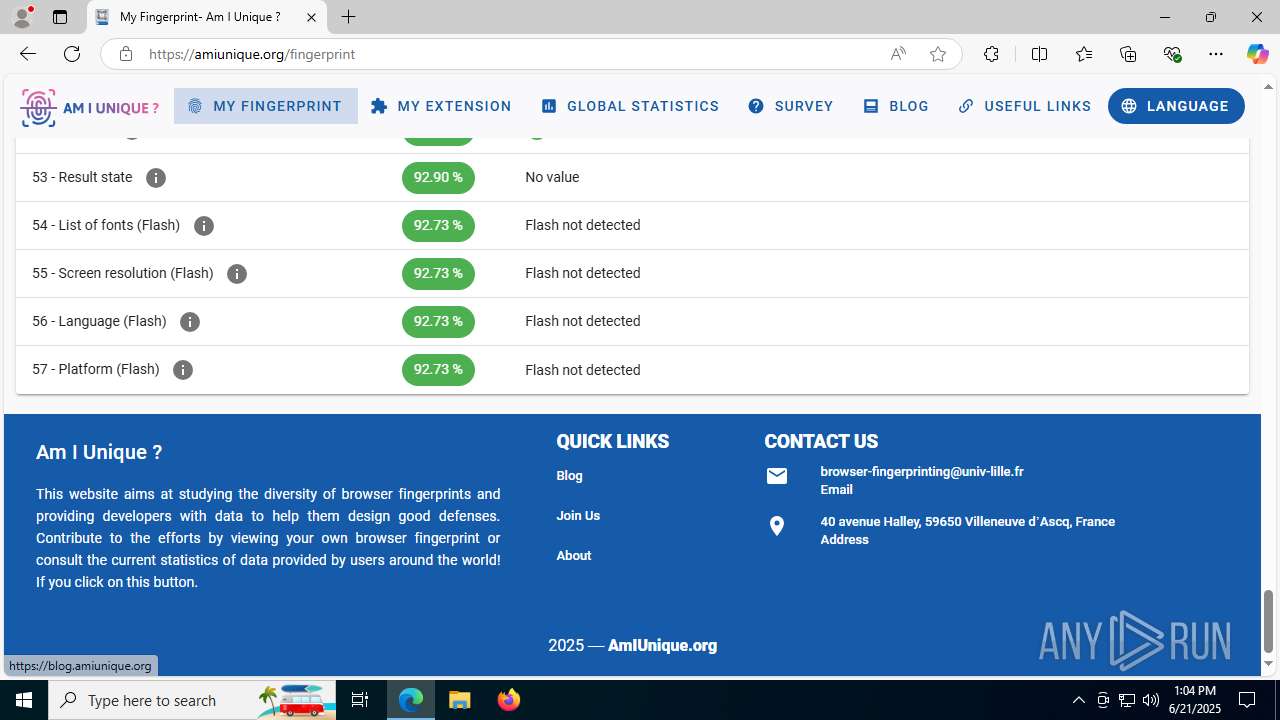
Task: Add a new browser tab
Action: point(348,17)
